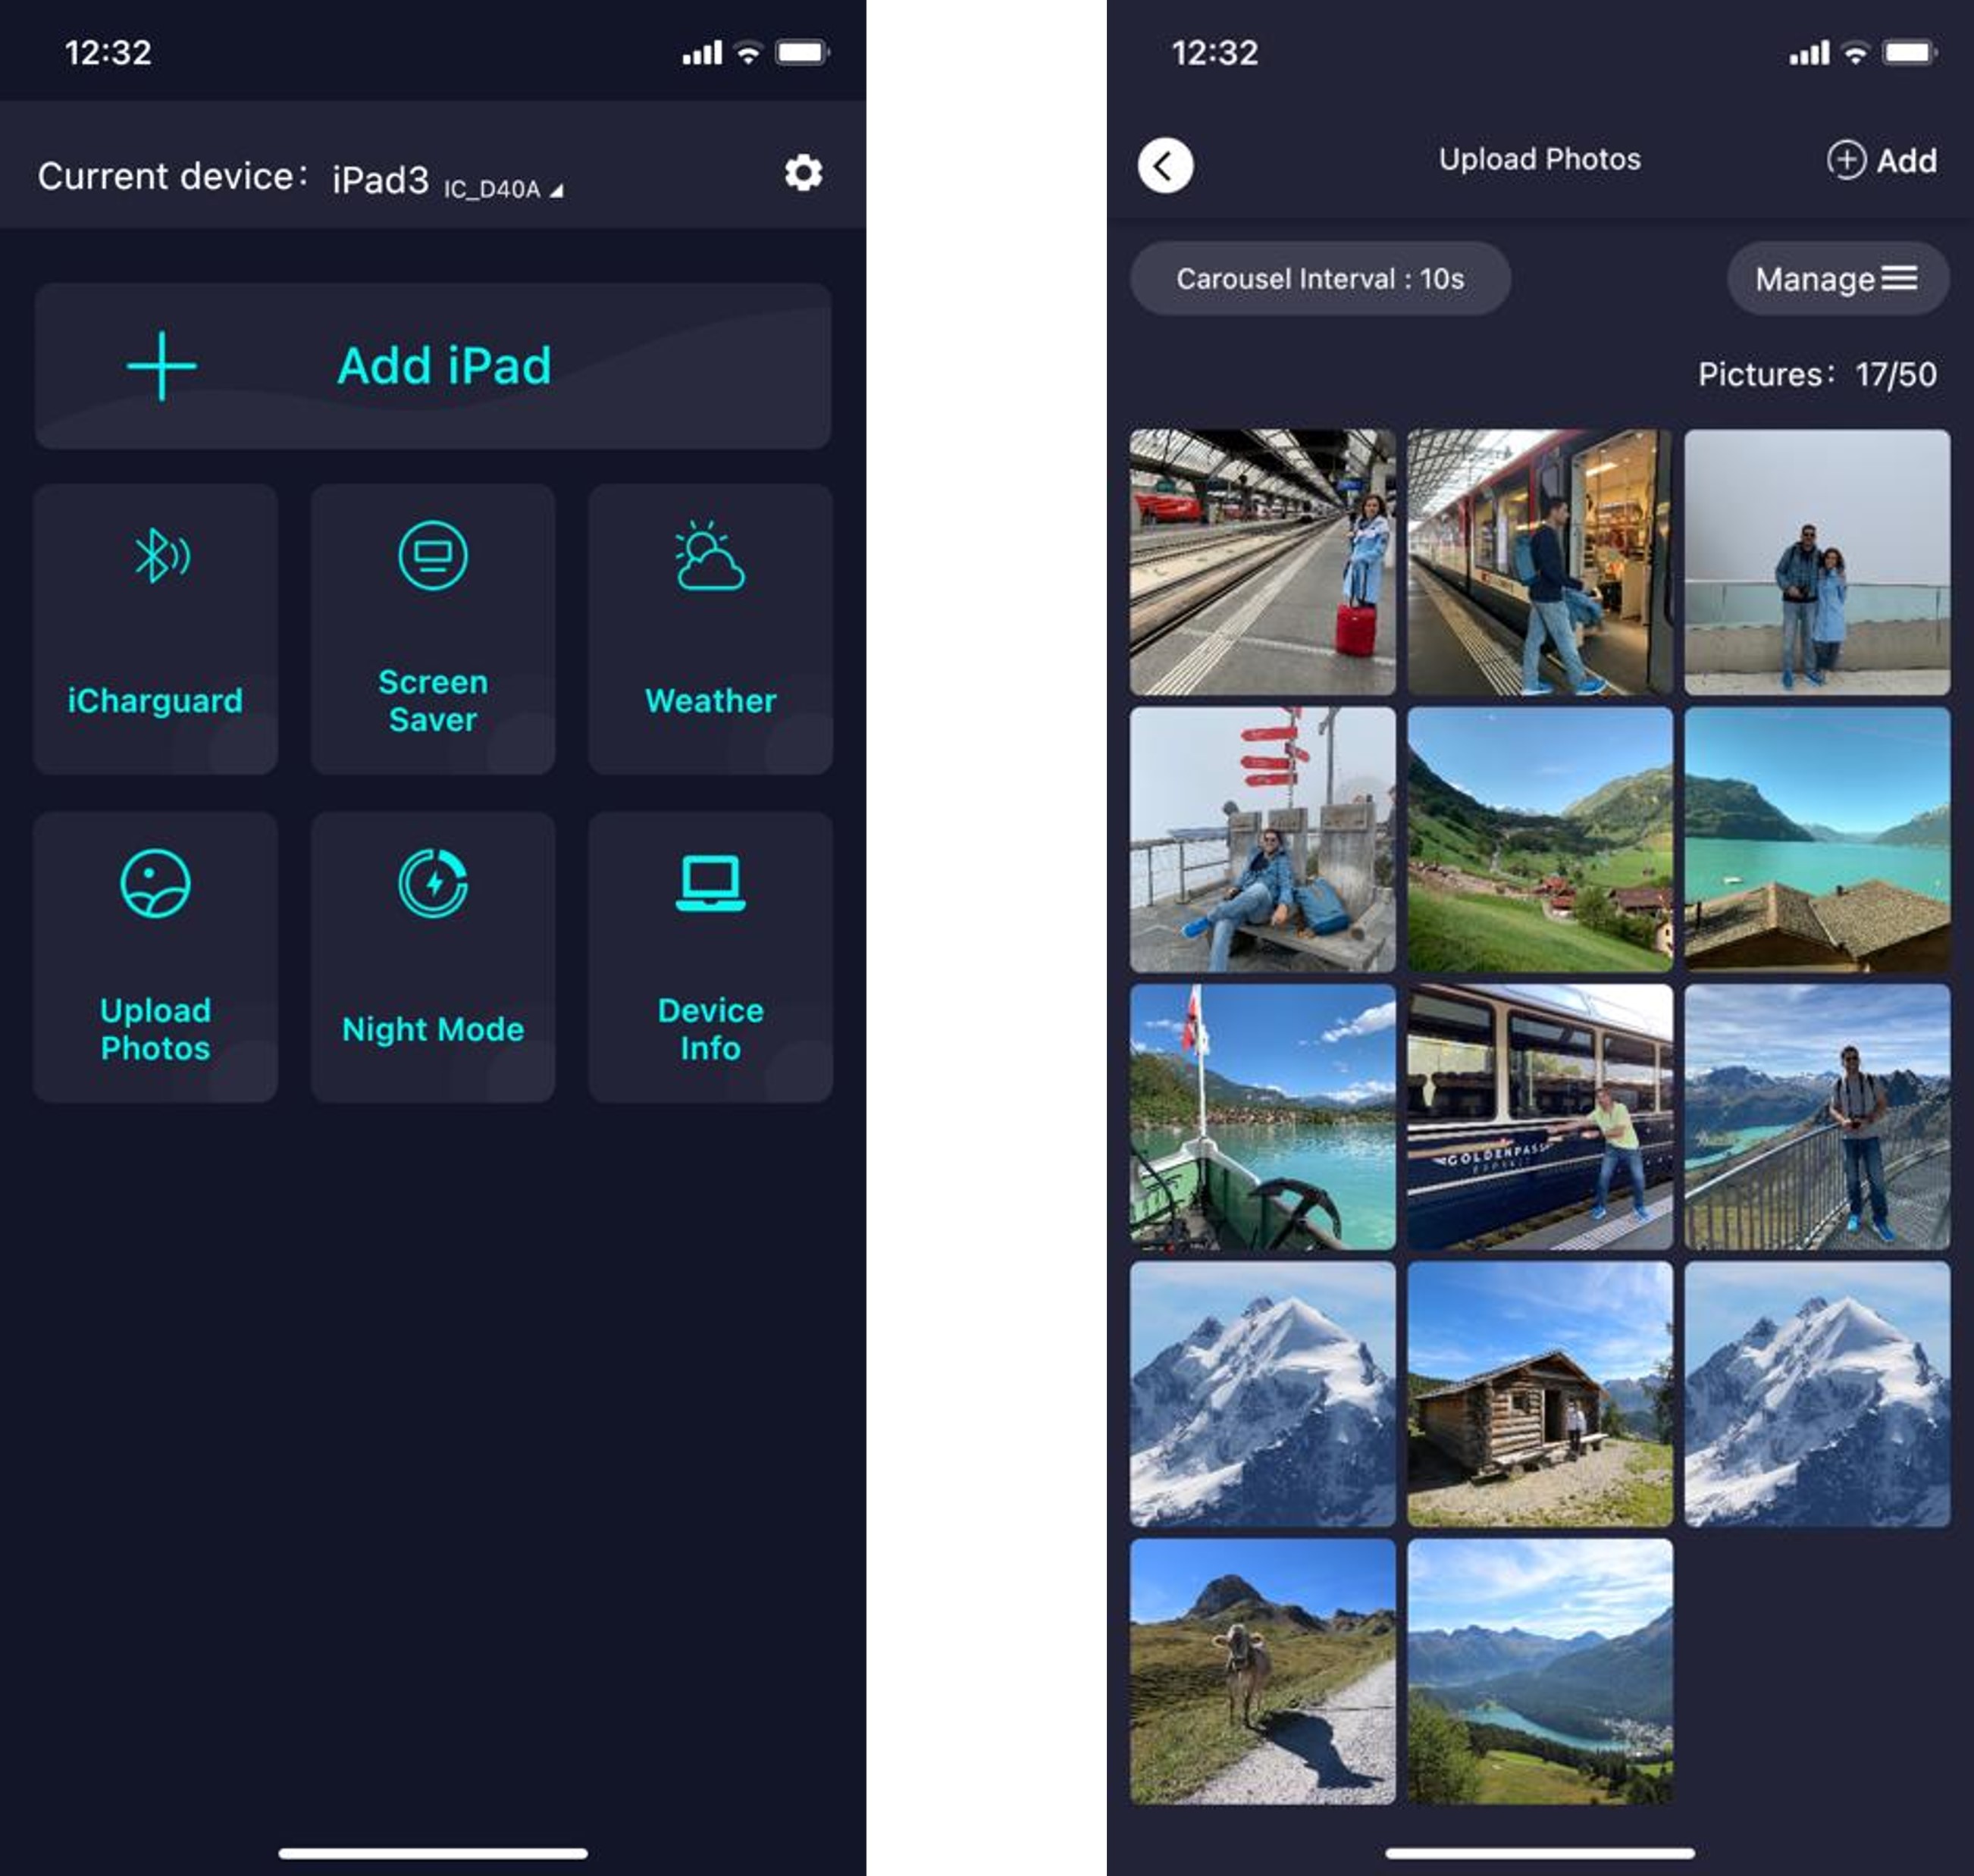Open the Carousel Interval setting
The image size is (1974, 1876).
coord(1320,280)
